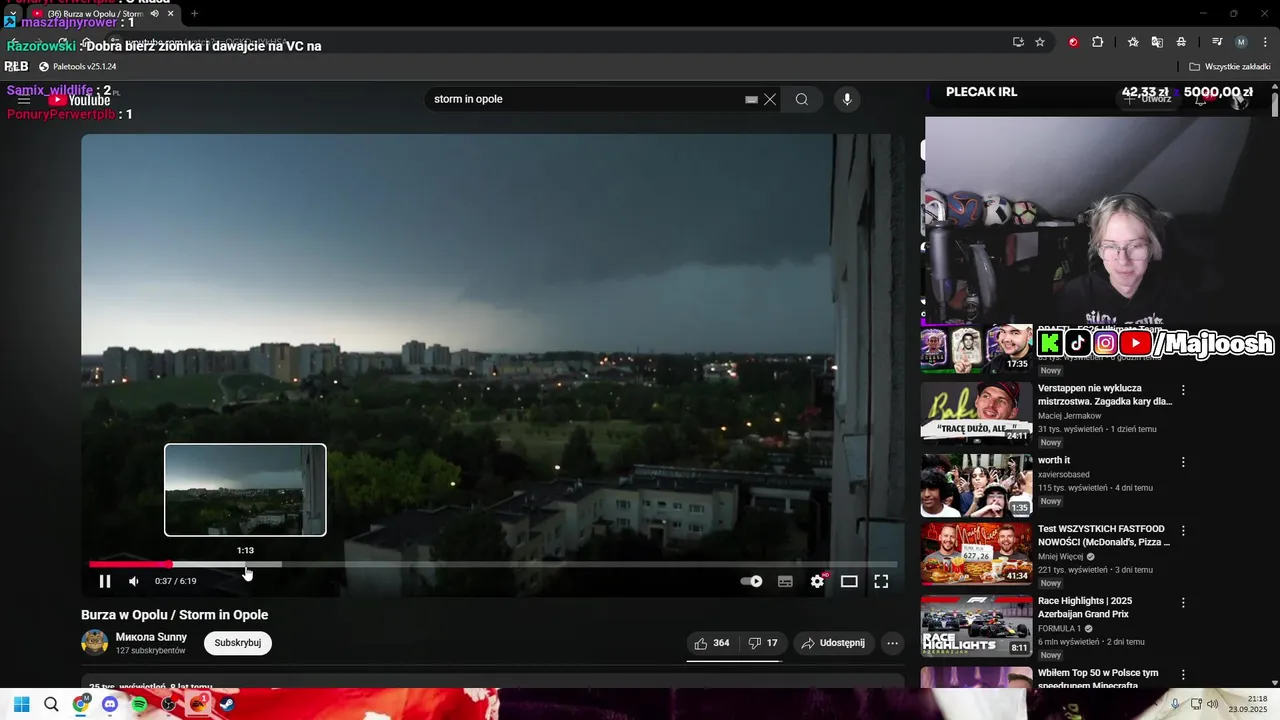The image size is (1280, 720).
Task: Open options menu for the Fastfood test video
Action: (x=1183, y=531)
